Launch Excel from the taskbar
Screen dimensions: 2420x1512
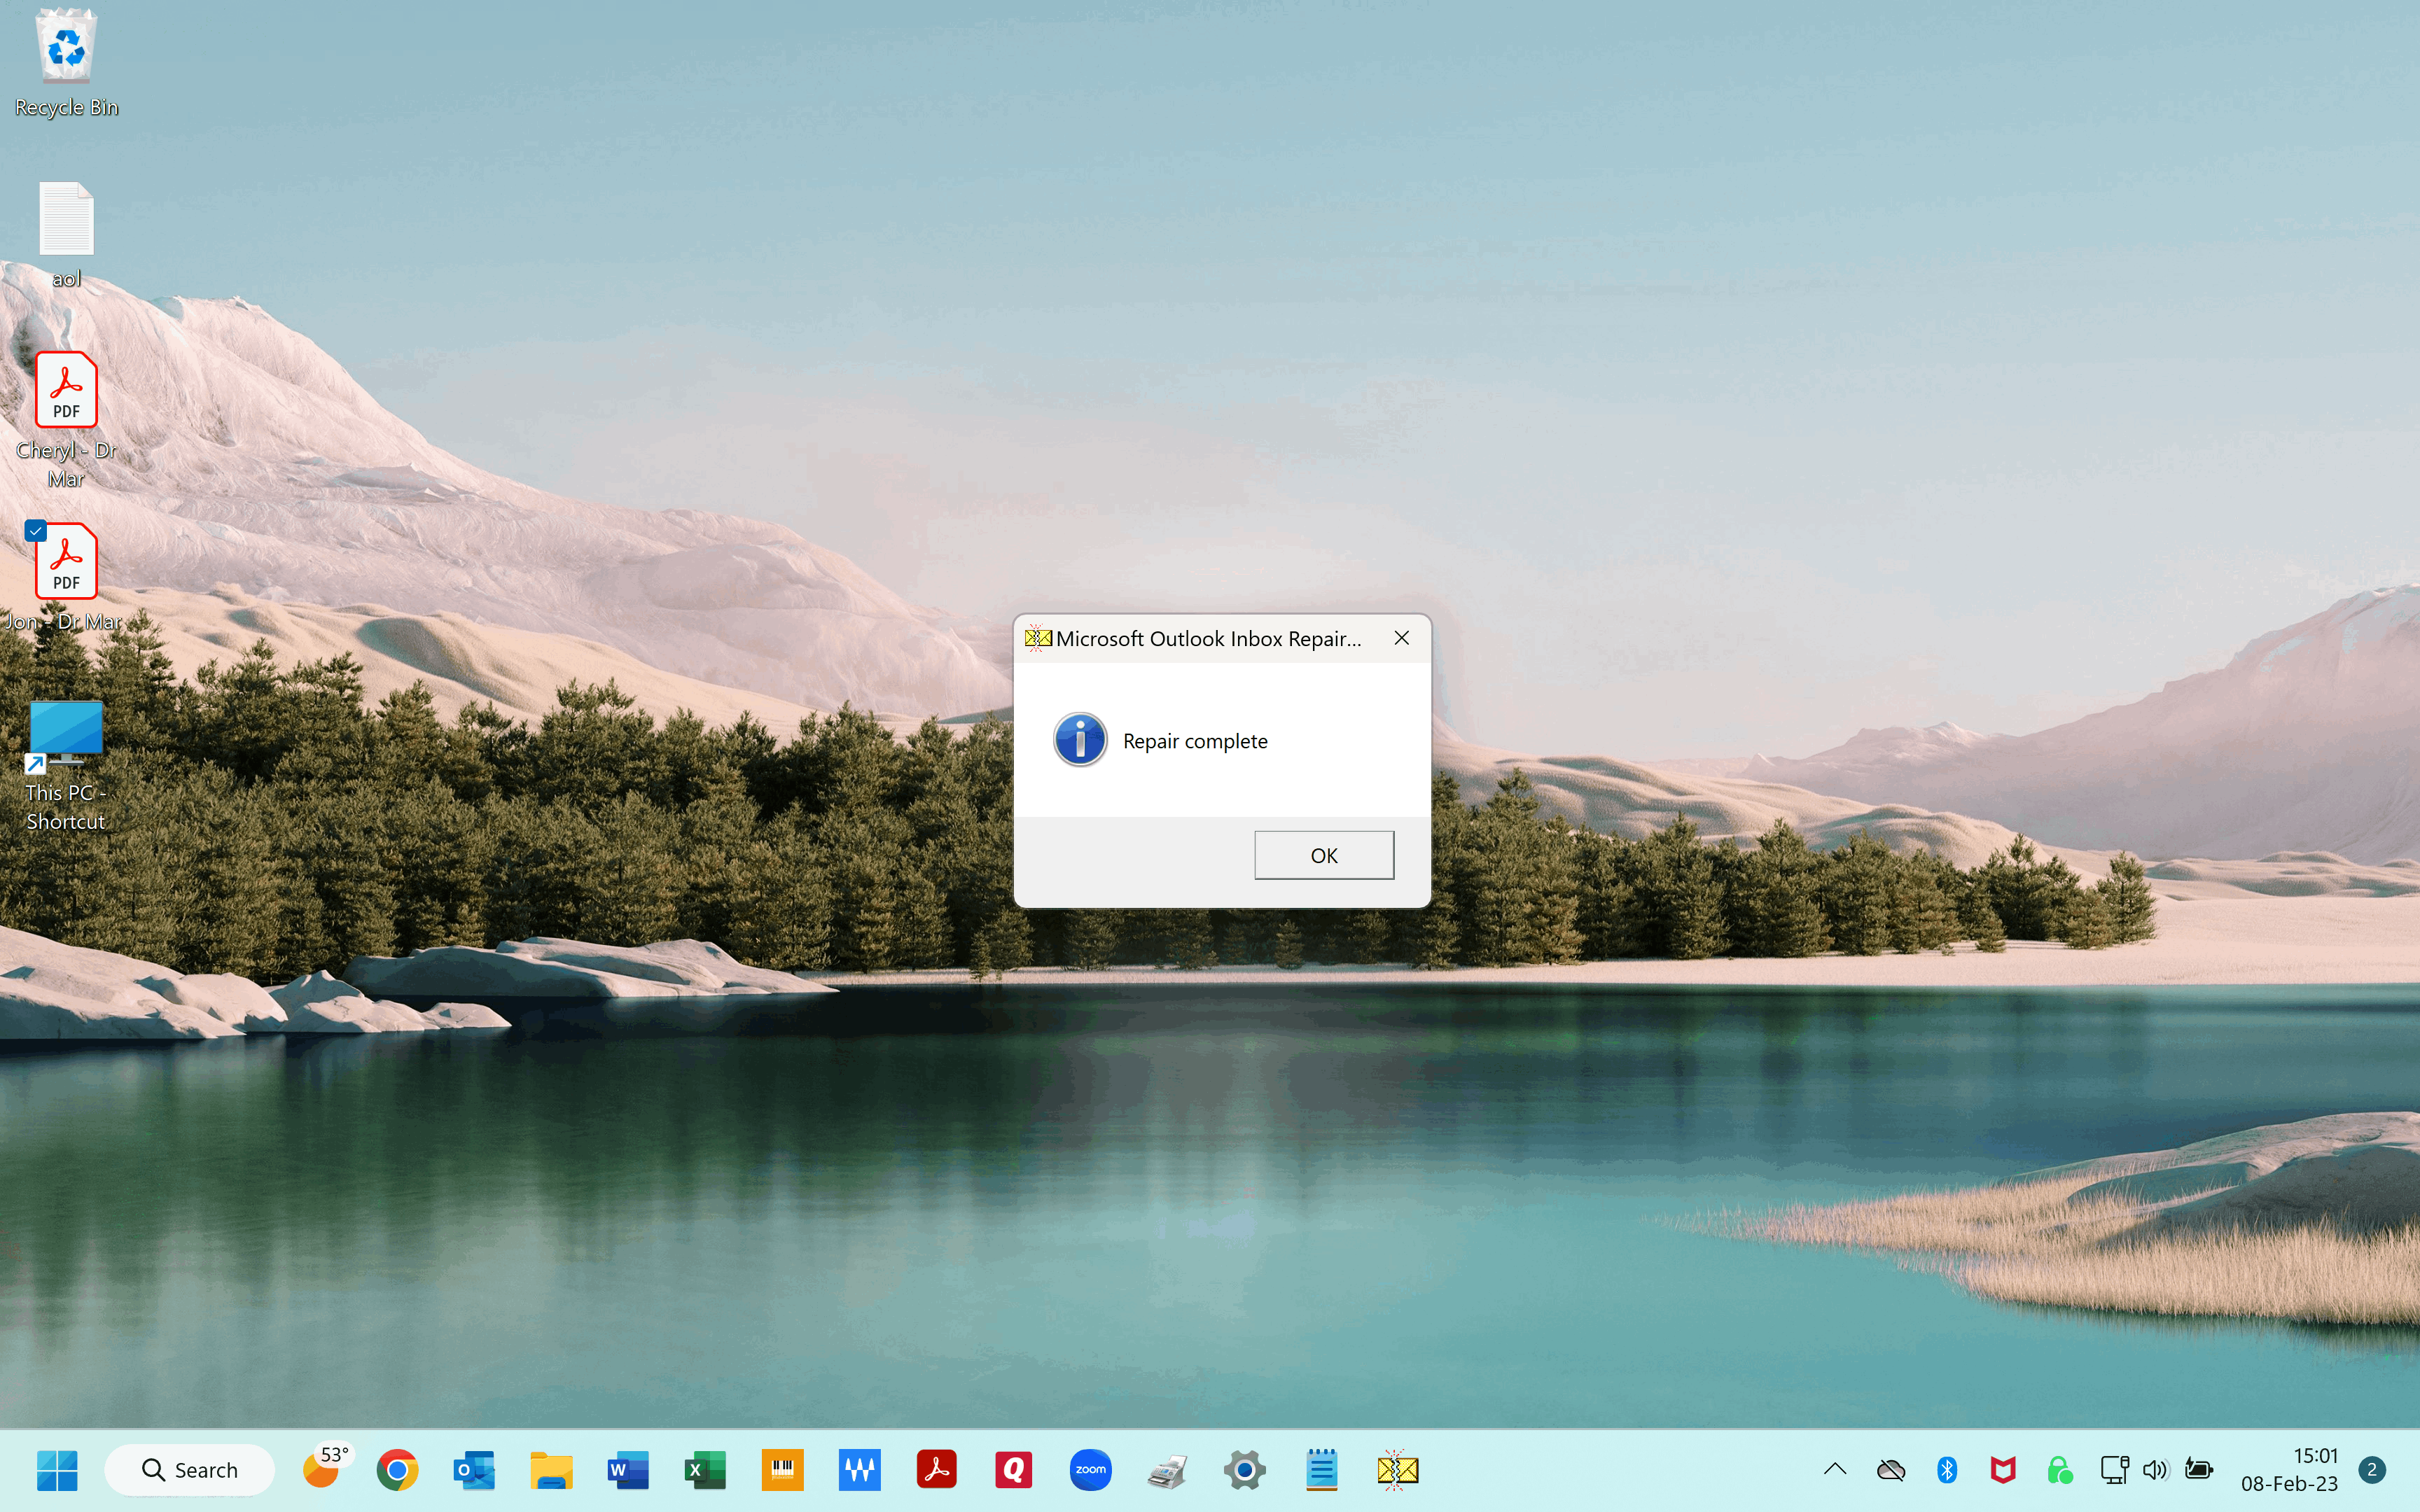pyautogui.click(x=705, y=1469)
